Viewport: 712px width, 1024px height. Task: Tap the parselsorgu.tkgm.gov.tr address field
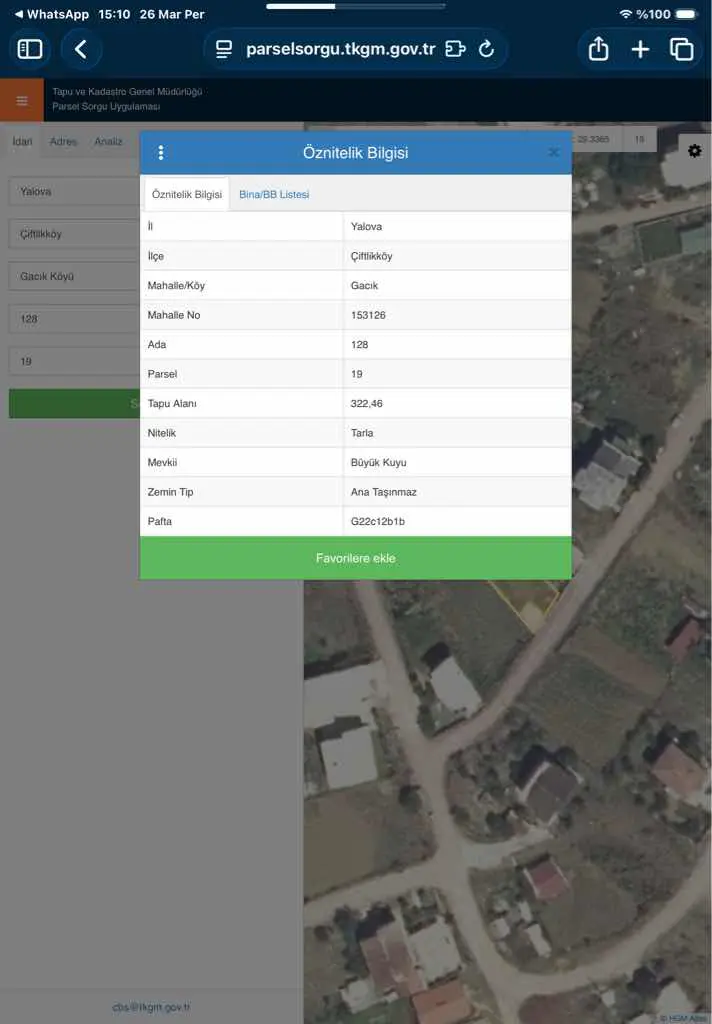click(340, 49)
